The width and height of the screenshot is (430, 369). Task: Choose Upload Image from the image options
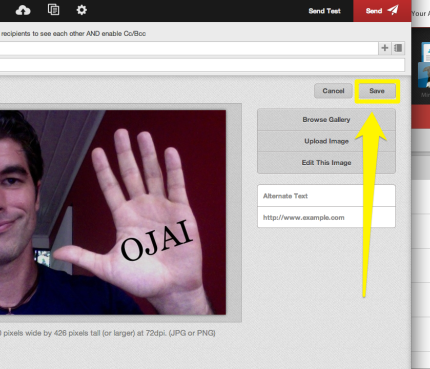326,141
